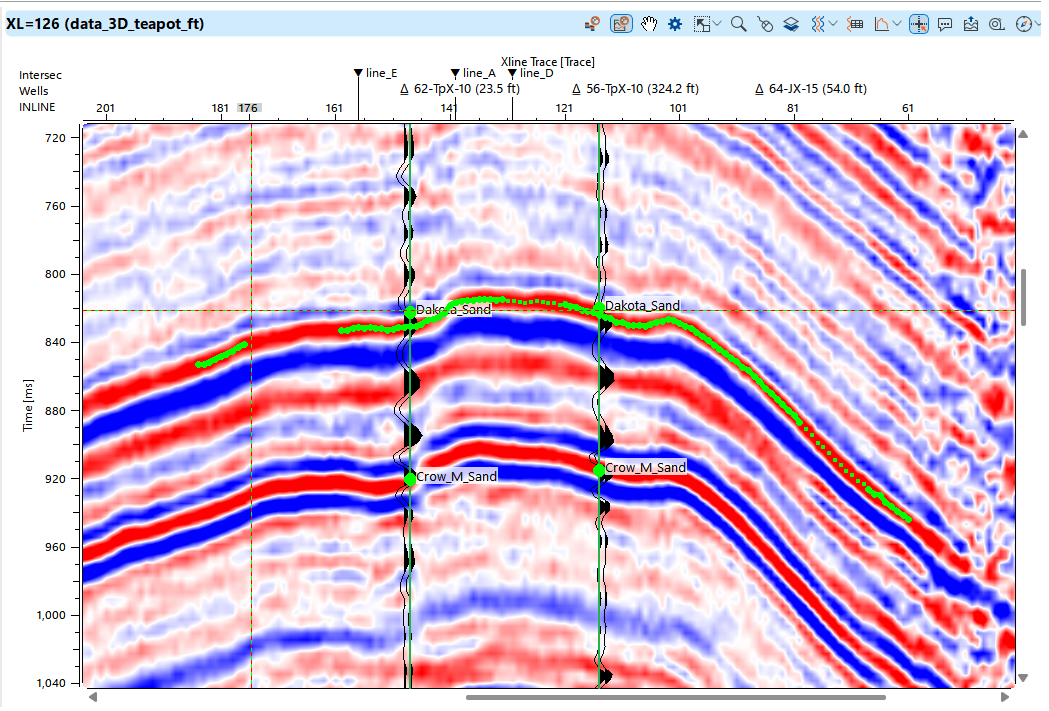Viewport: 1049px width, 711px height.
Task: Activate the magnifier zoom tool
Action: tap(739, 24)
